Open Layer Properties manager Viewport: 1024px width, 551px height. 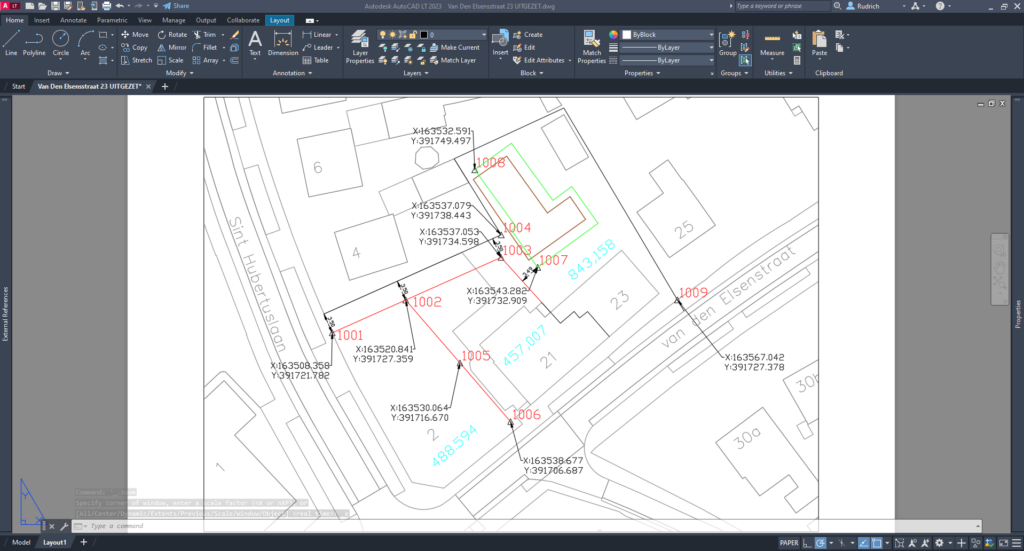point(360,46)
